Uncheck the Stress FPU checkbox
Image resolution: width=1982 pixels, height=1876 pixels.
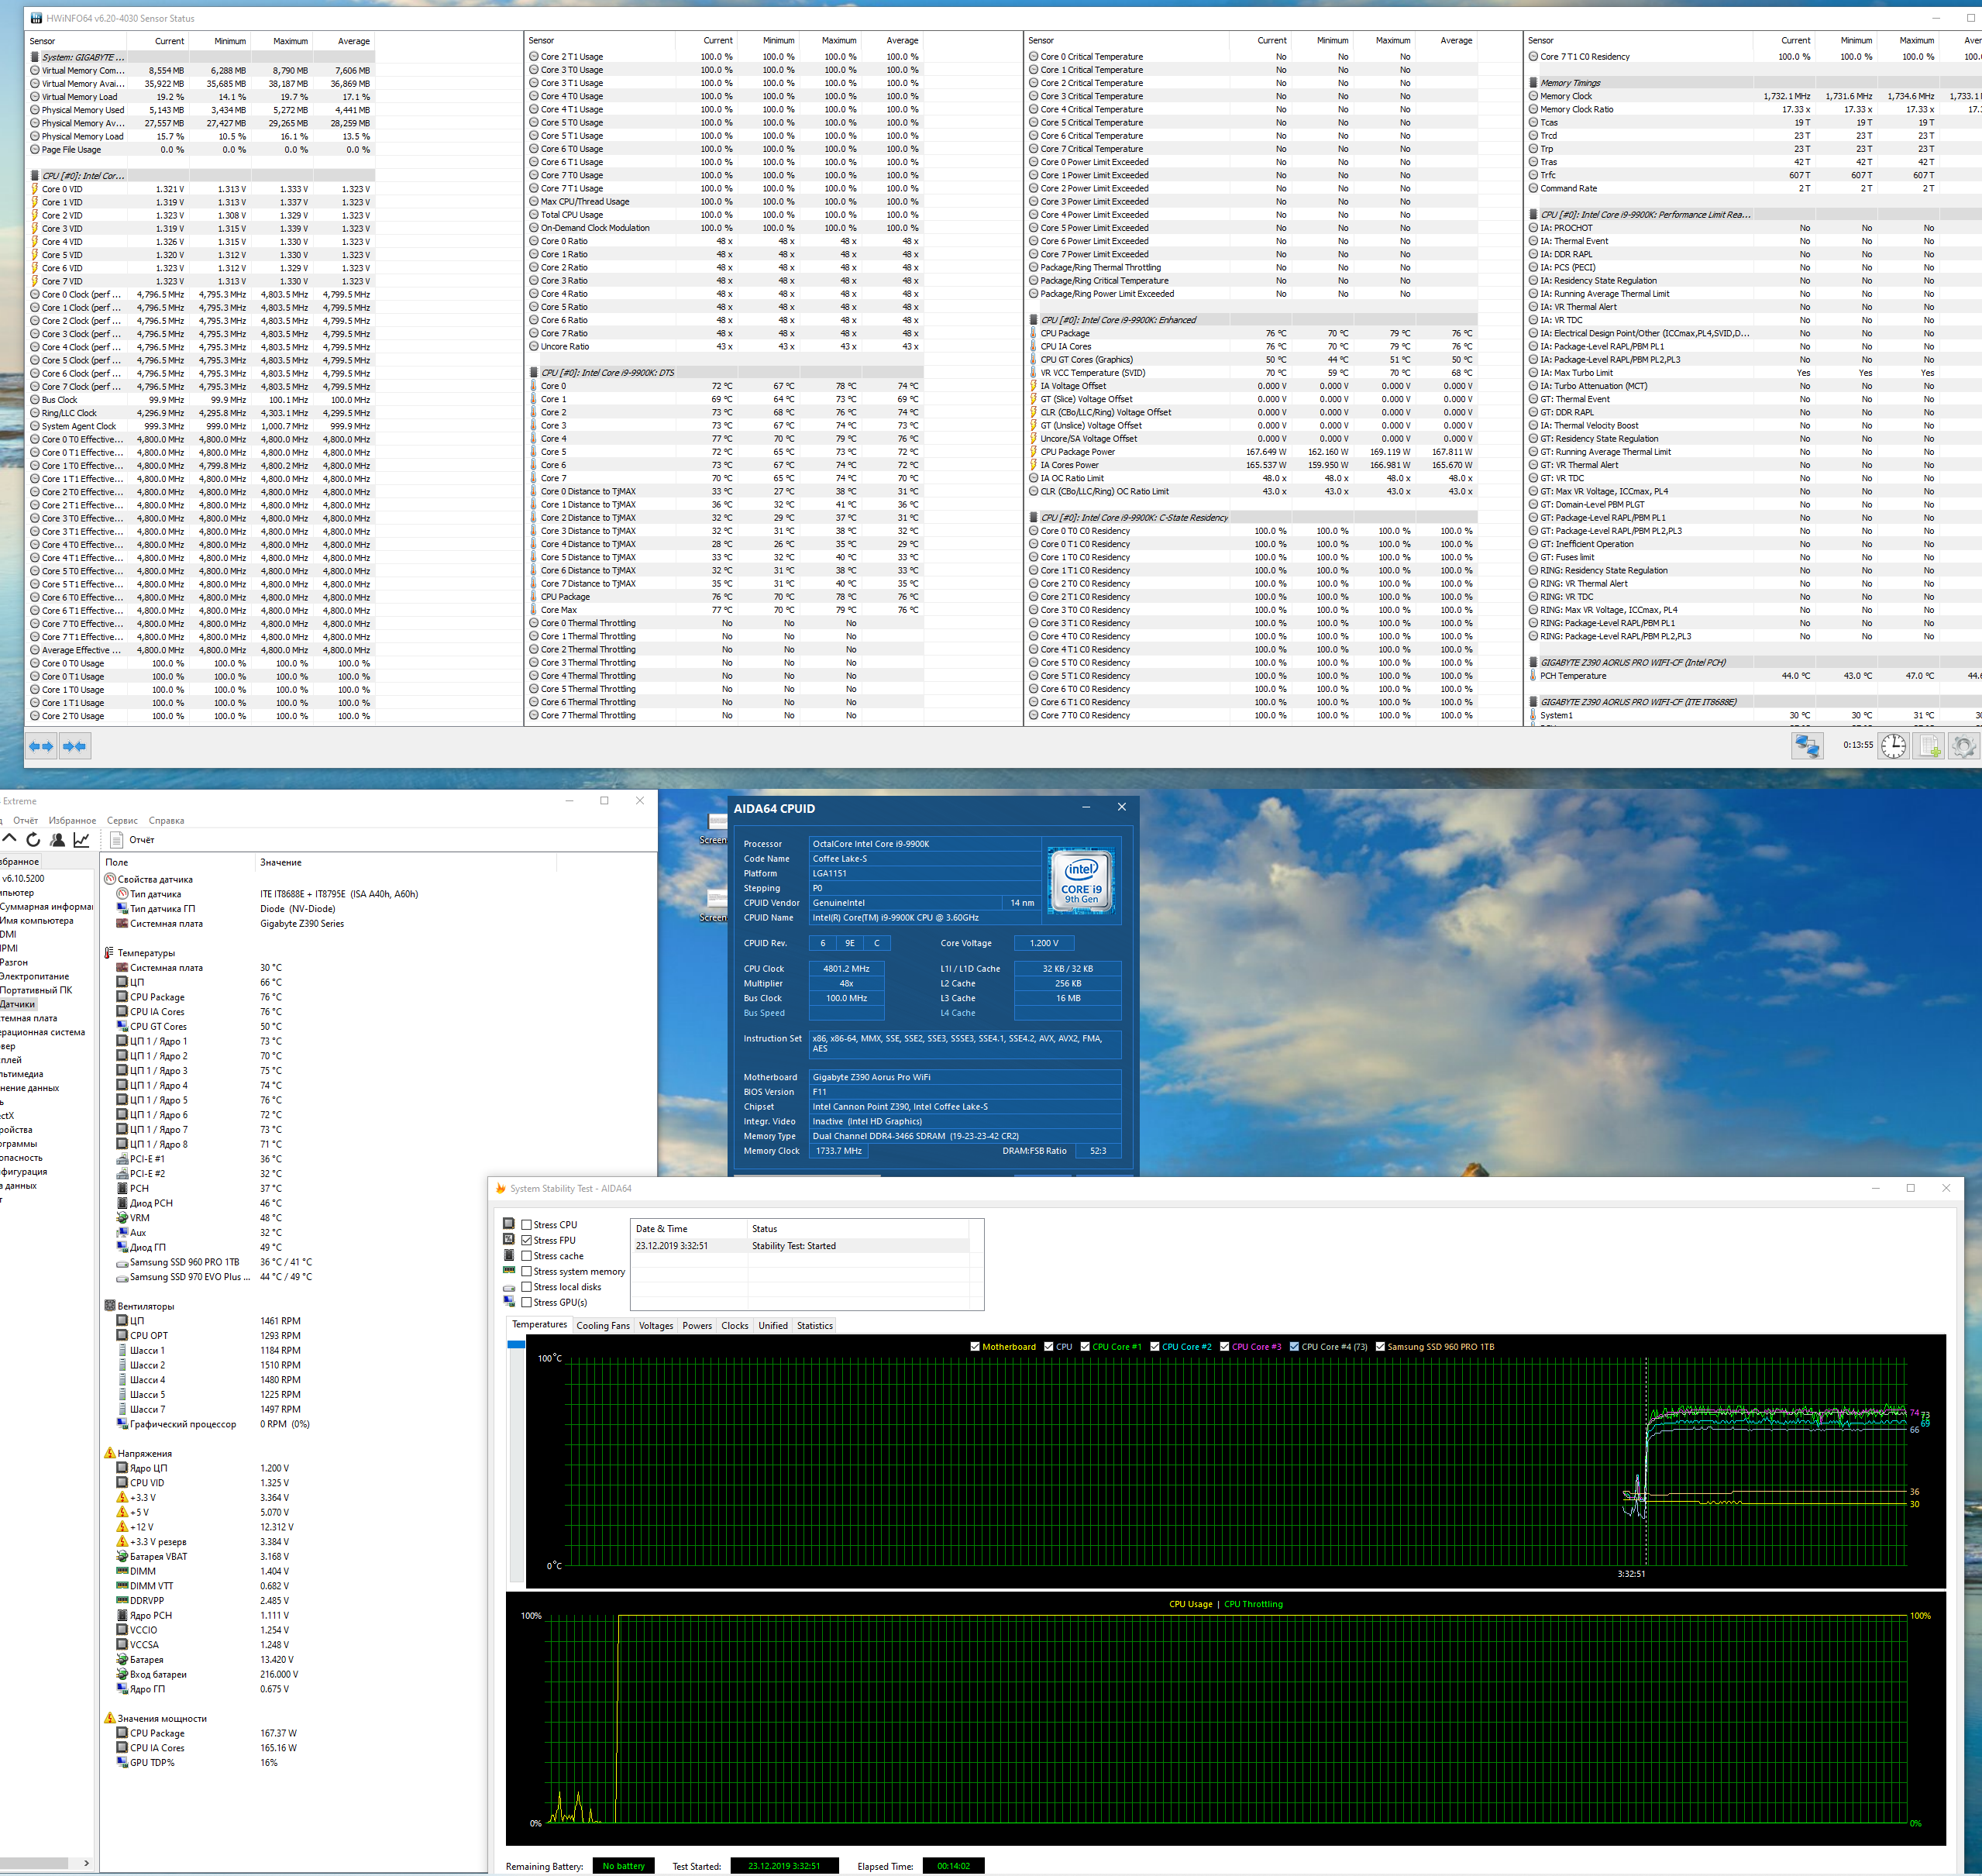point(527,1240)
